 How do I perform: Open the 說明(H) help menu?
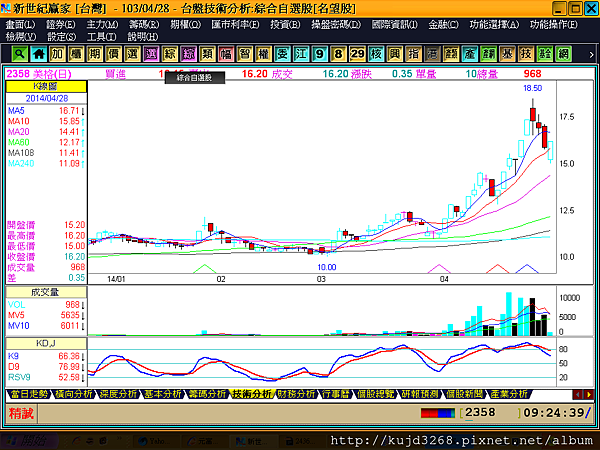coord(143,37)
